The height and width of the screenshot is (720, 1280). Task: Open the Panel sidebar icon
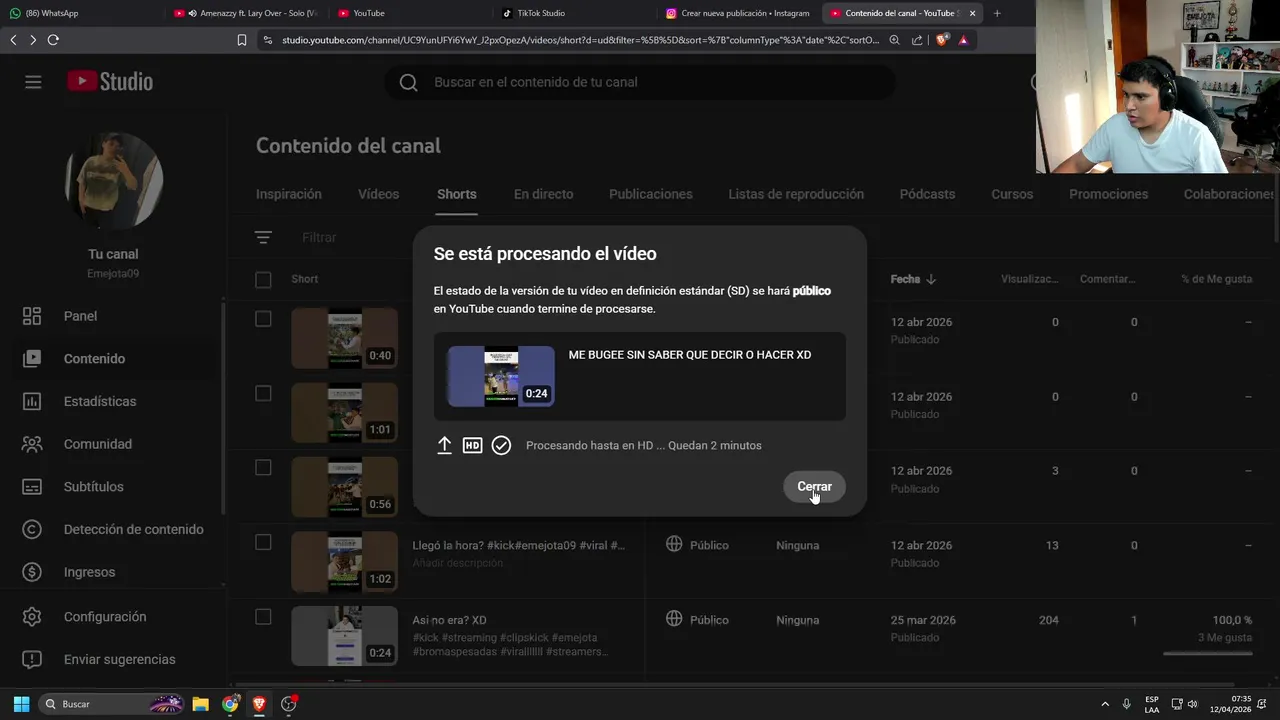tap(32, 316)
